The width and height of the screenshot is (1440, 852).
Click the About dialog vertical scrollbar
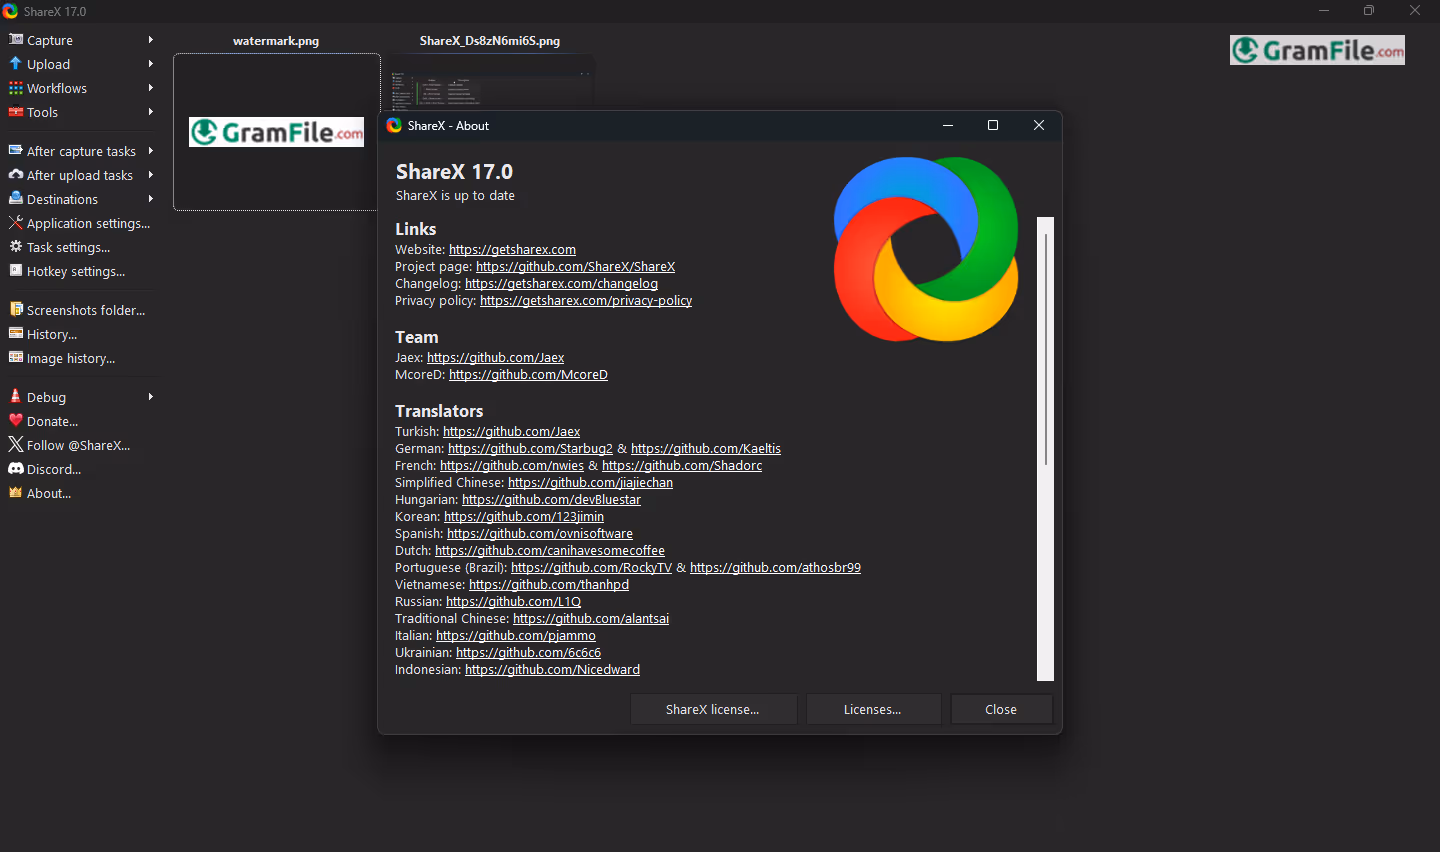pyautogui.click(x=1046, y=448)
